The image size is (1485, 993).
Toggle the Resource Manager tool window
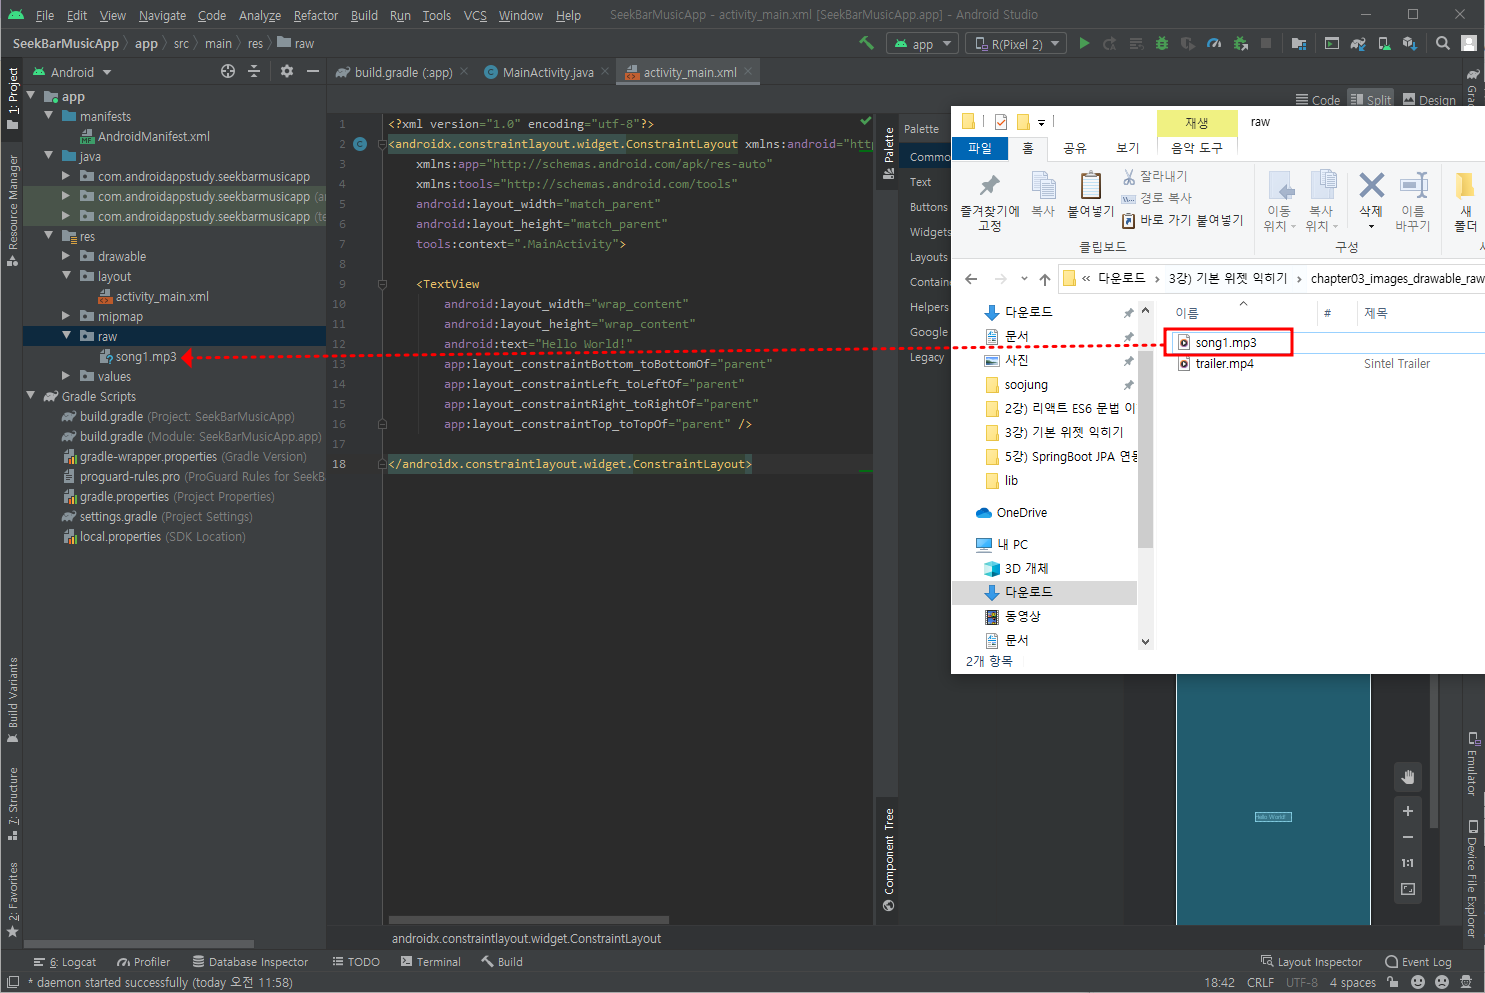(13, 210)
